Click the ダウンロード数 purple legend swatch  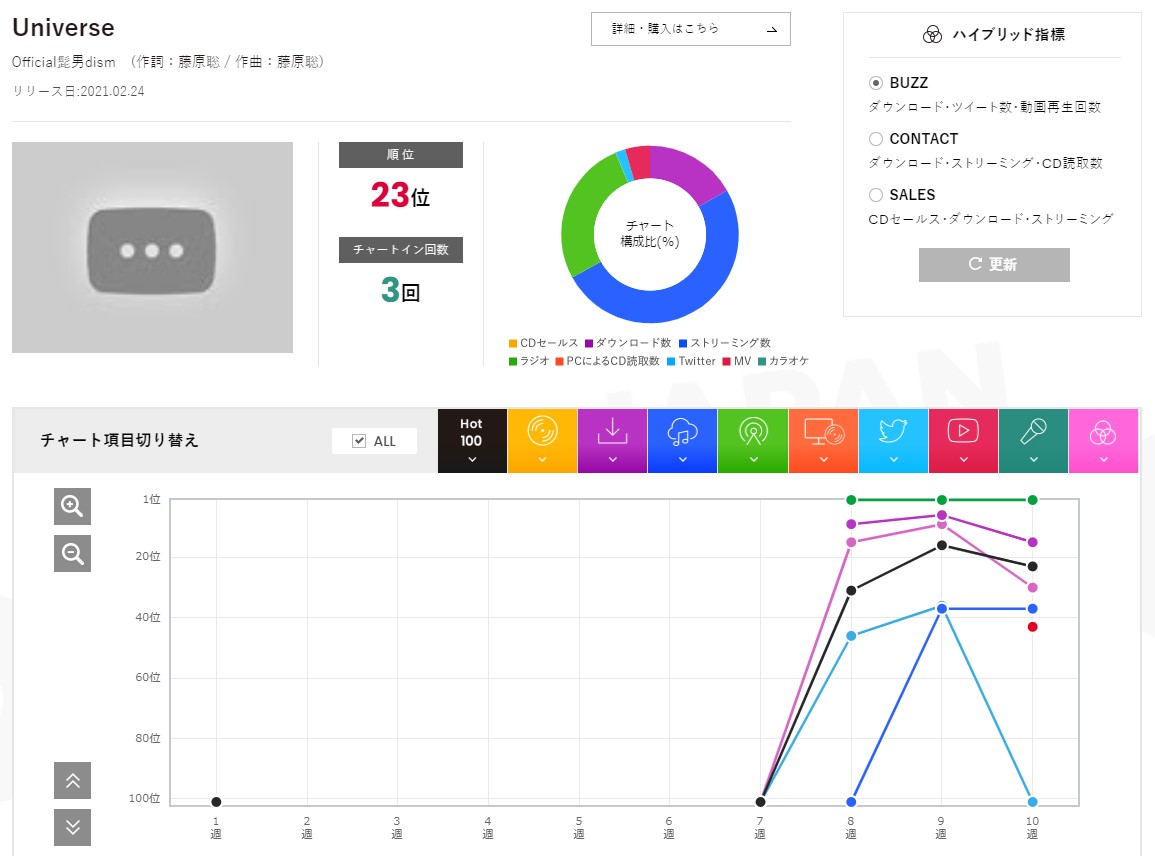589,343
